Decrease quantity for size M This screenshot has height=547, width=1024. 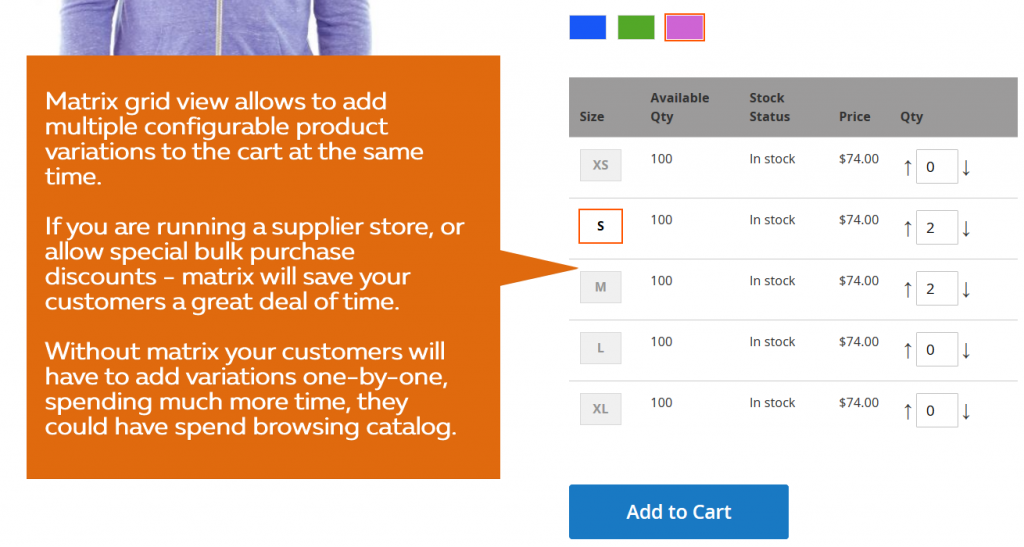[x=966, y=290]
